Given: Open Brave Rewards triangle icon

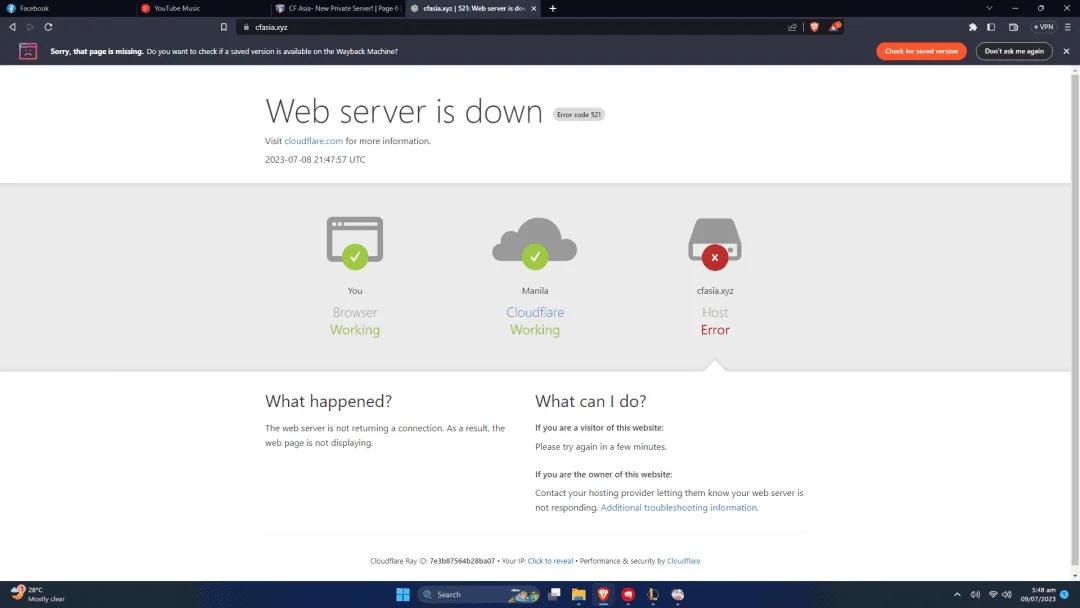Looking at the screenshot, I should 834,27.
